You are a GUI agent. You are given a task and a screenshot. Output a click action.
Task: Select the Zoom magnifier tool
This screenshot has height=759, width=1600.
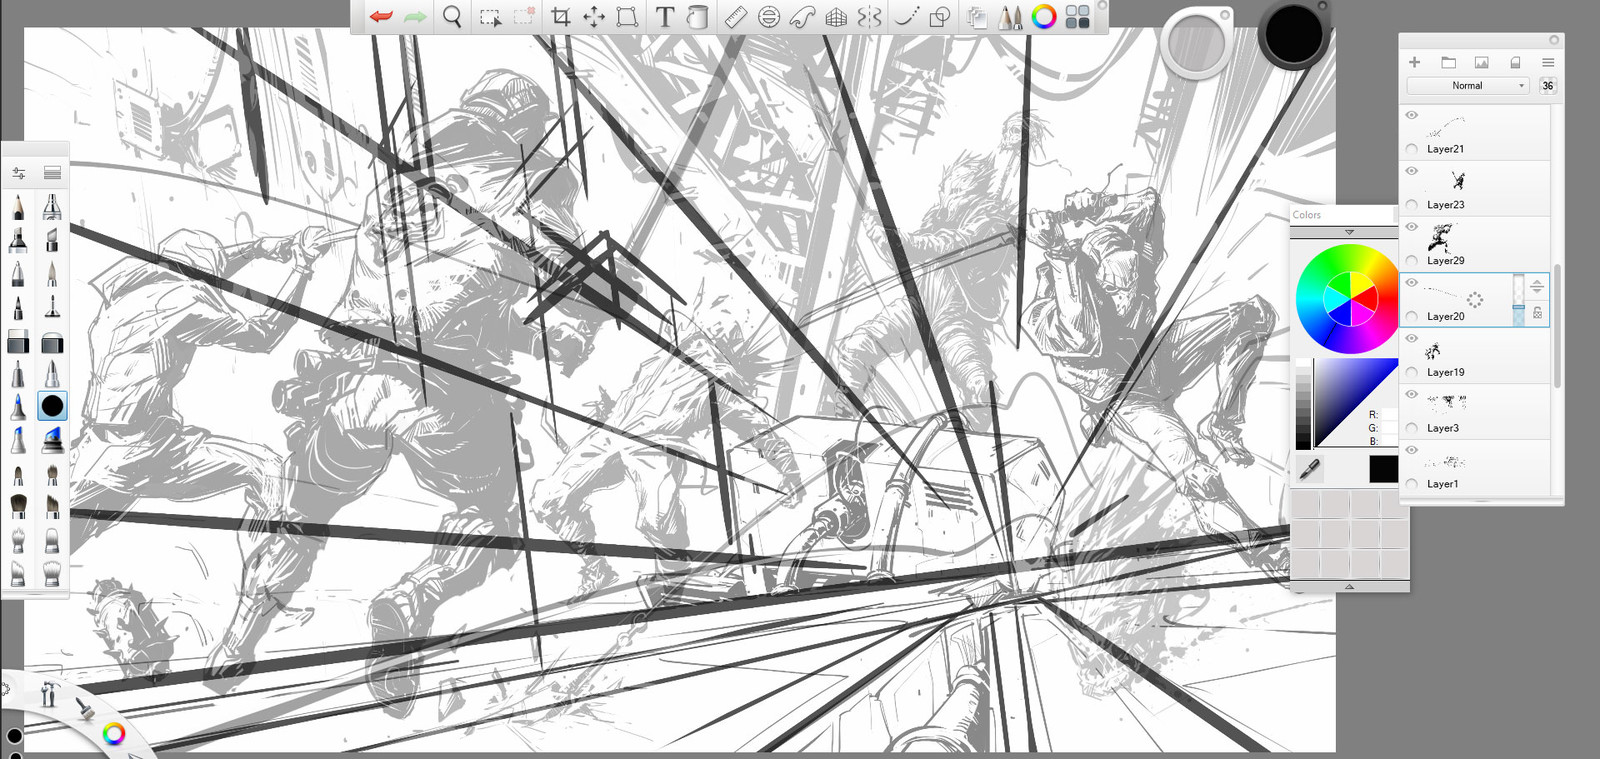(x=452, y=17)
